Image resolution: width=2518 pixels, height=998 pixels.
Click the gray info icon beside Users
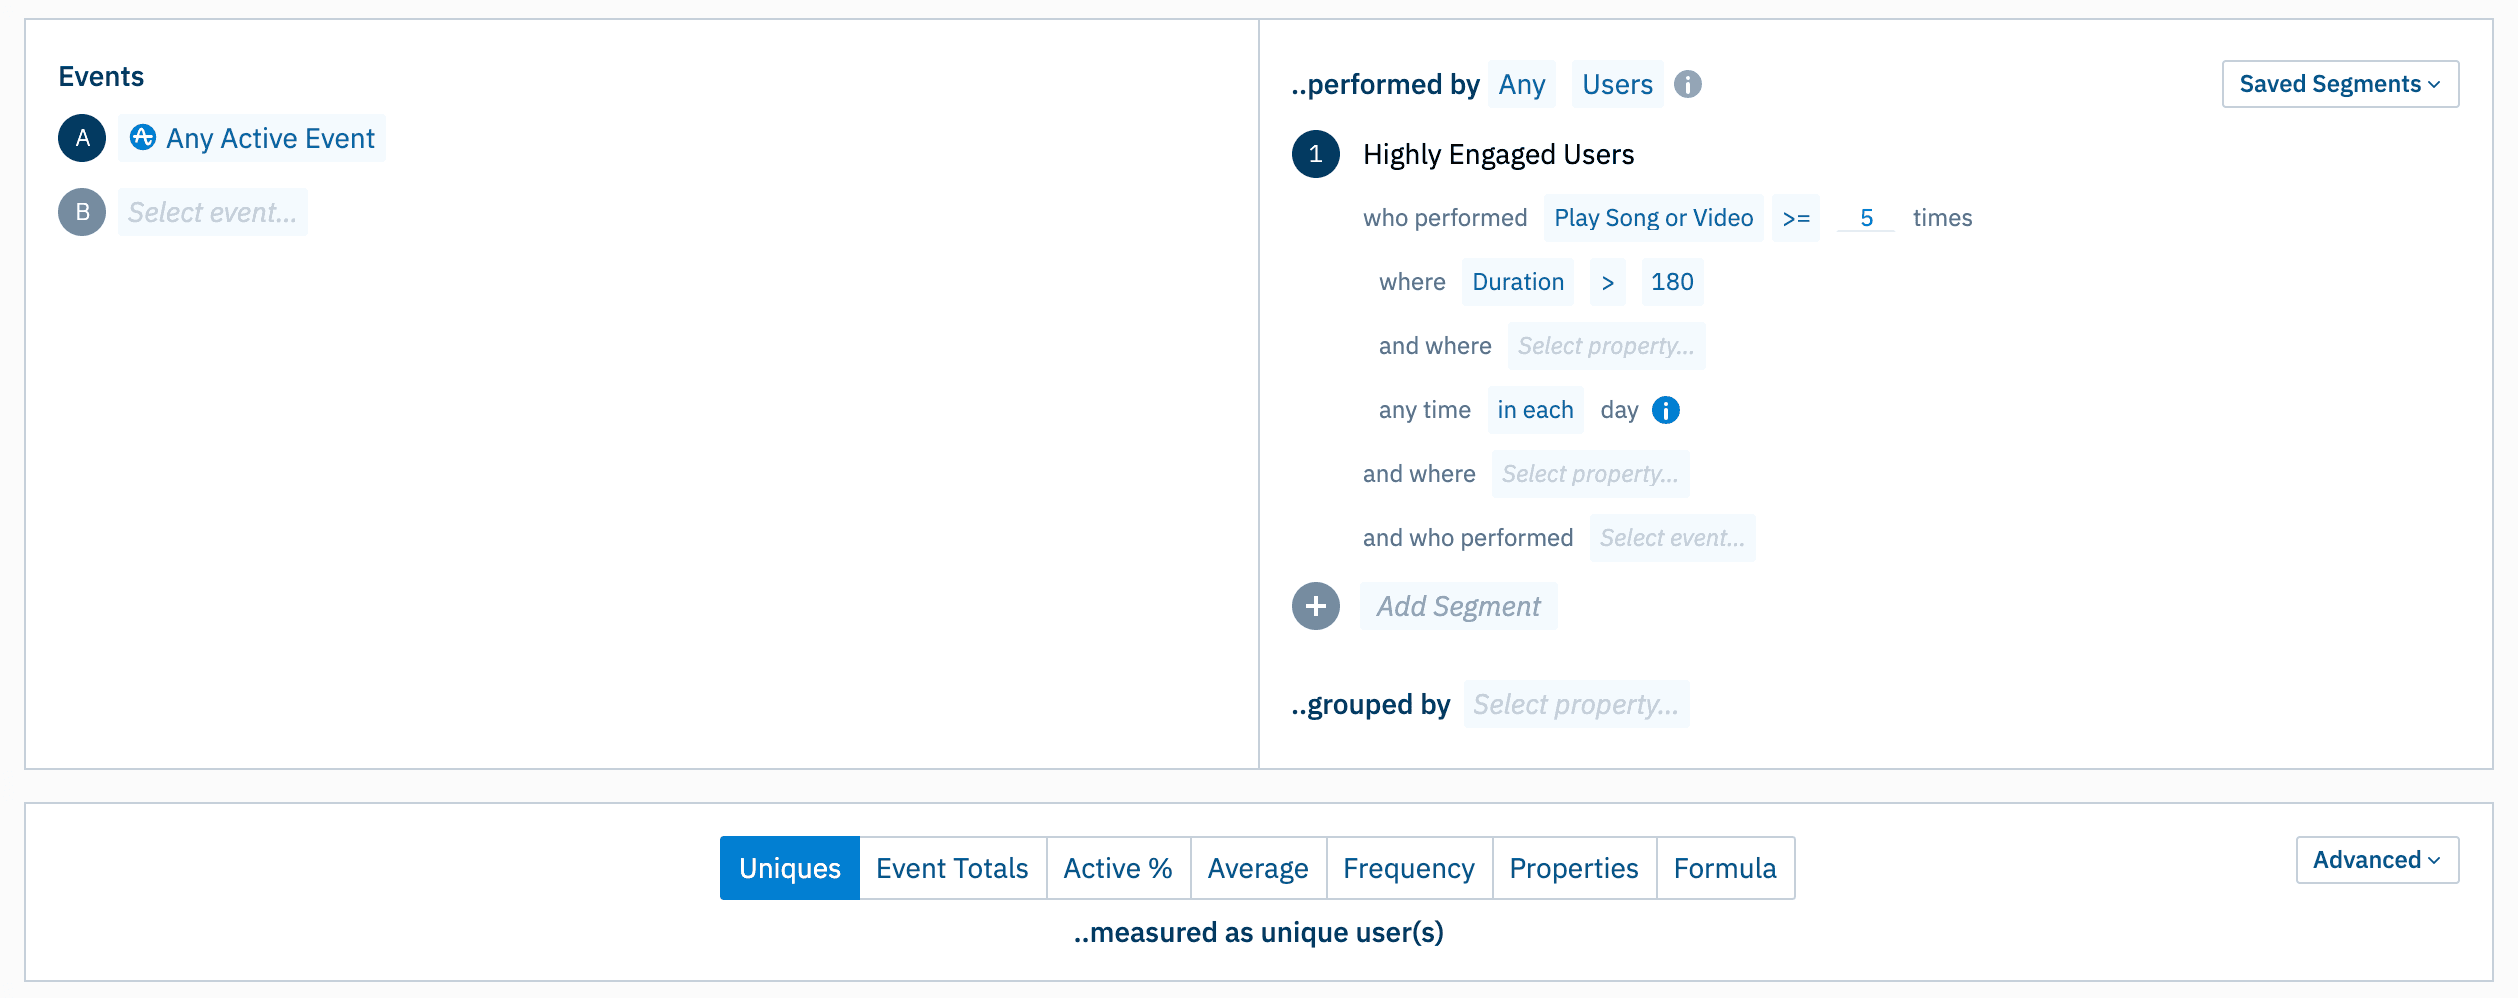(x=1688, y=85)
